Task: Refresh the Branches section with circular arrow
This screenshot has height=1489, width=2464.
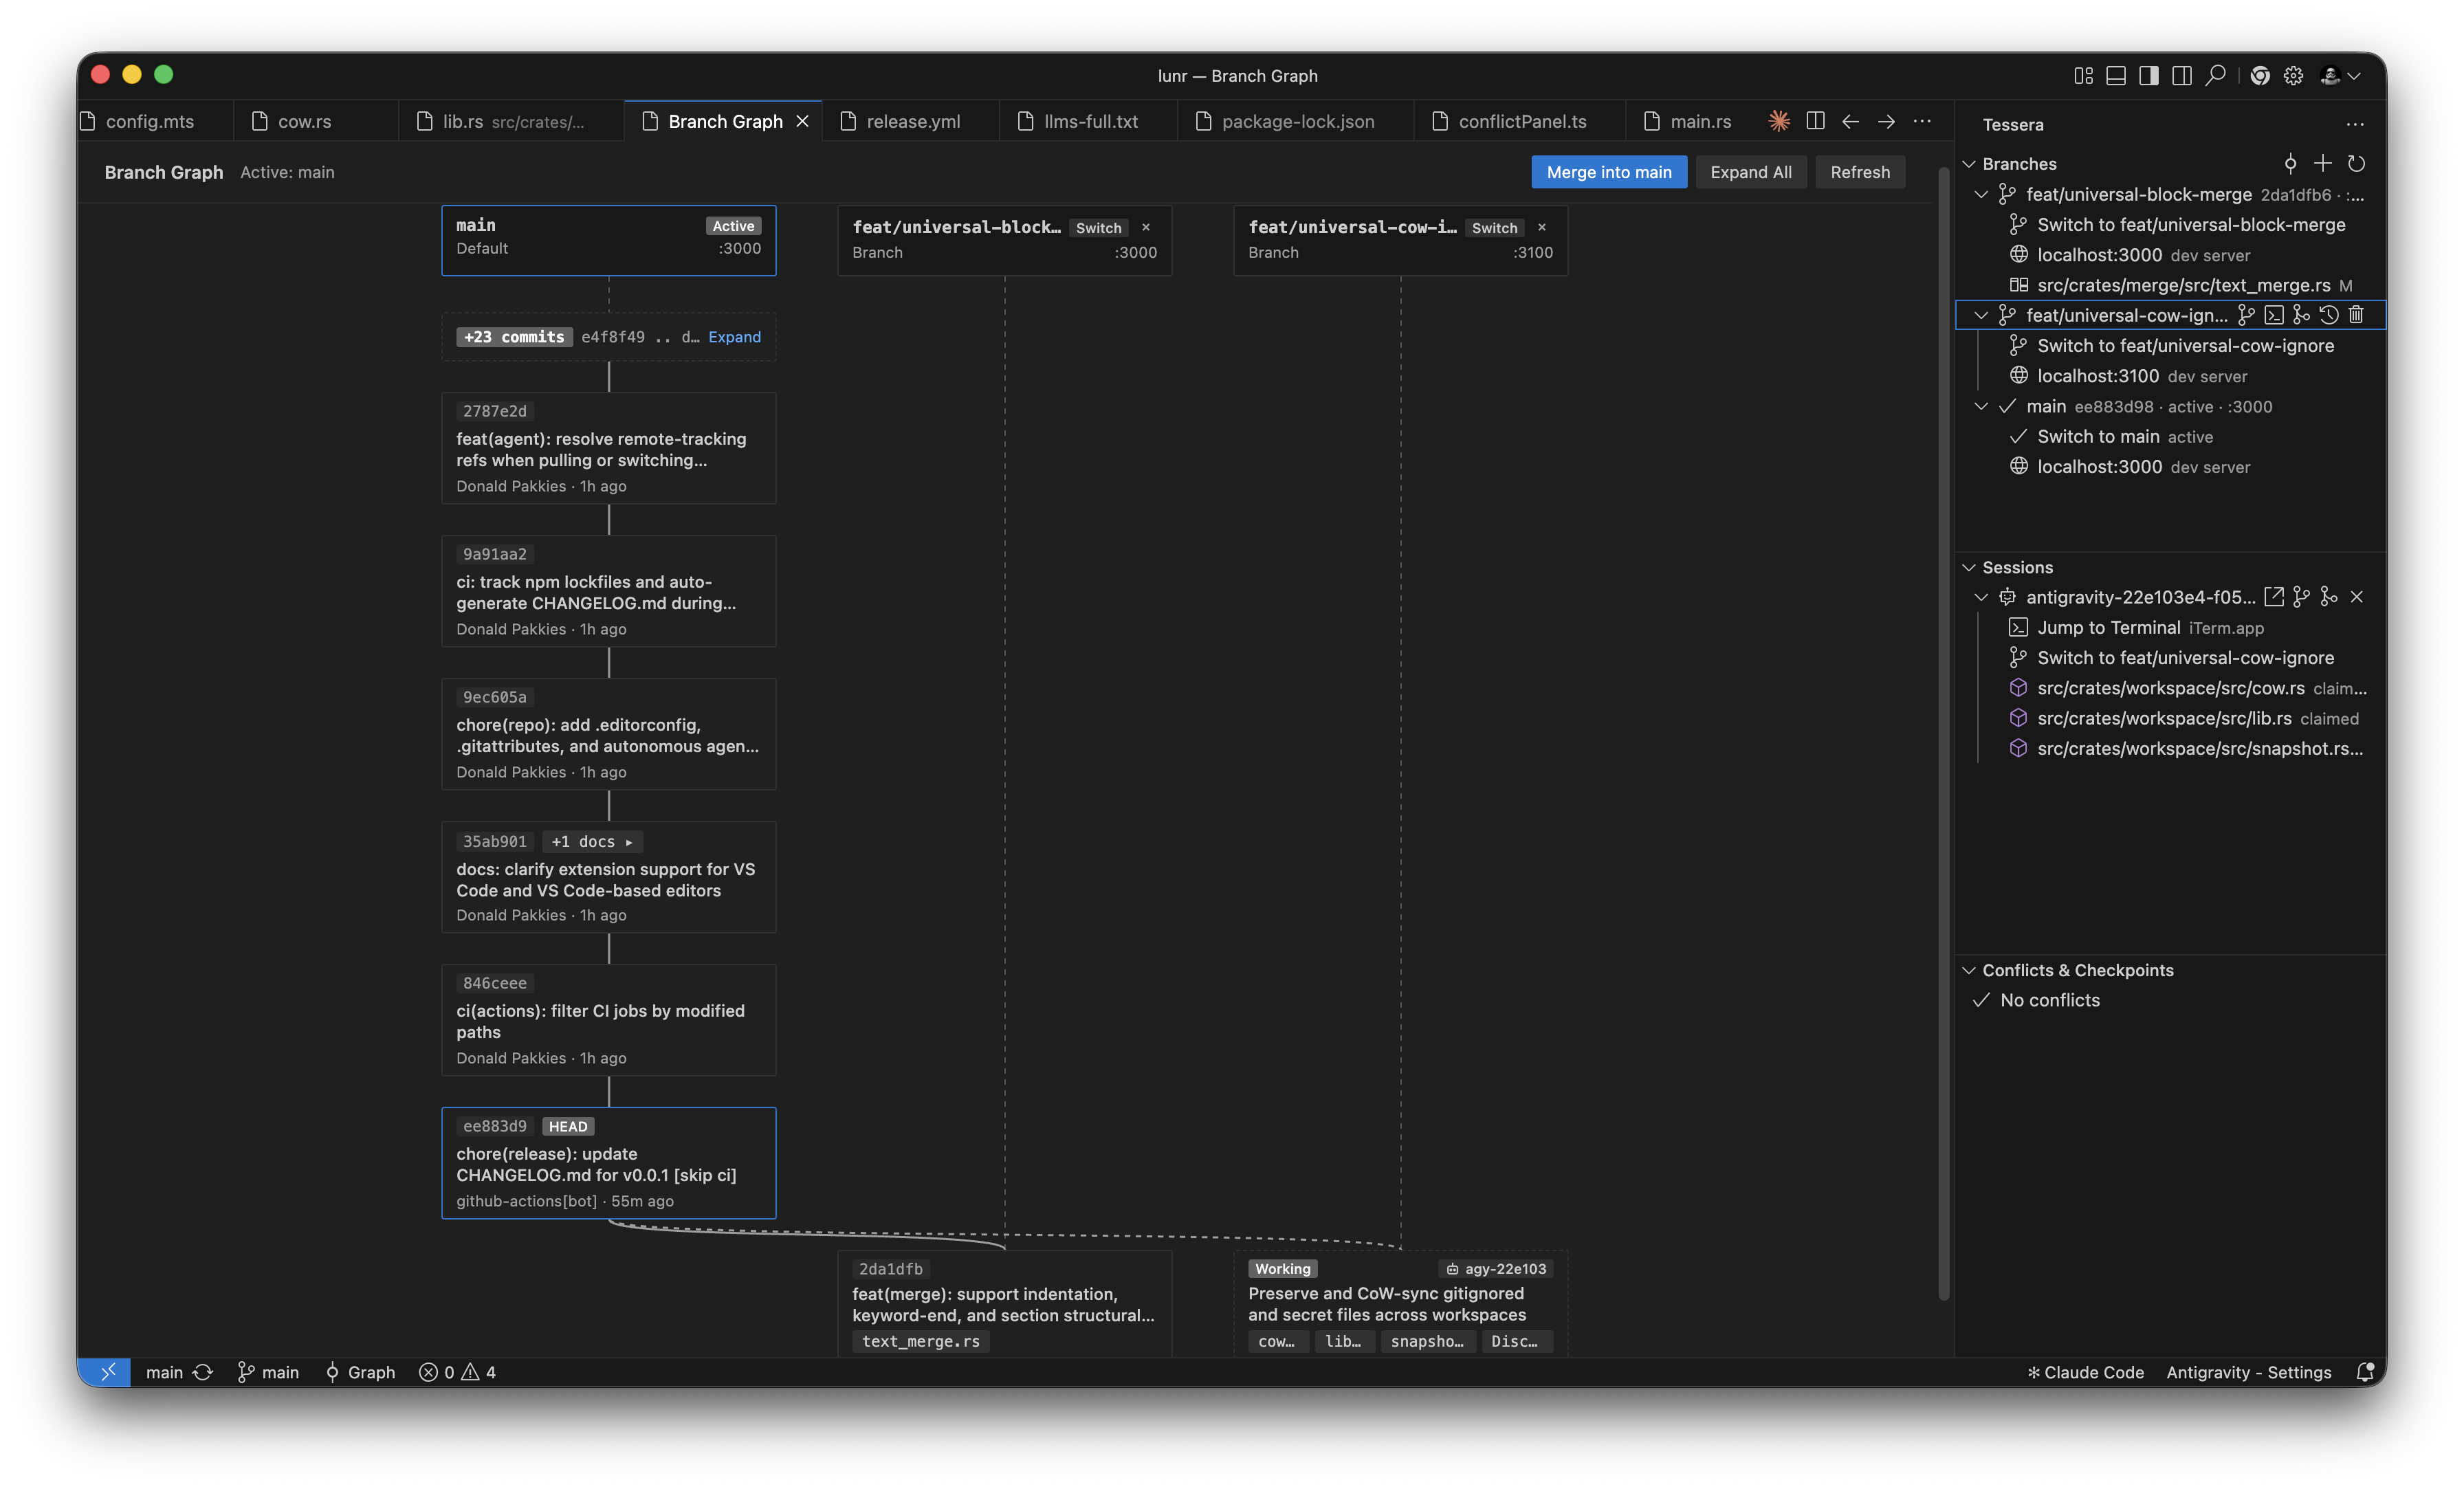Action: 2356,163
